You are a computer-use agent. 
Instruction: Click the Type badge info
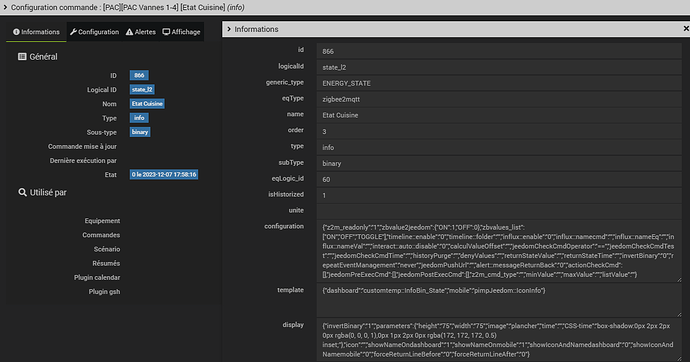tap(139, 117)
